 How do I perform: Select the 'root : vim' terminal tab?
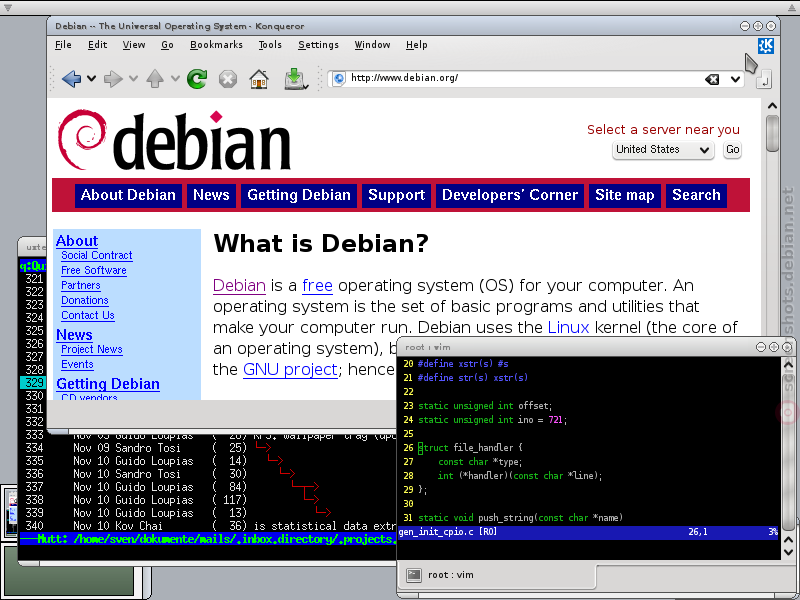pos(496,576)
